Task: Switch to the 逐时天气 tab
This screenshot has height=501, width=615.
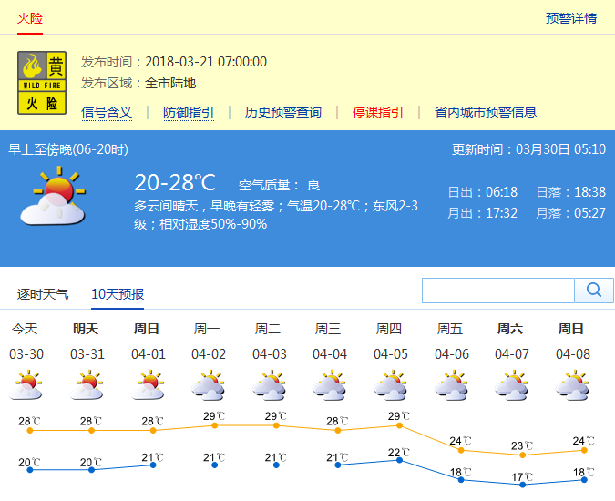Action: pyautogui.click(x=43, y=294)
